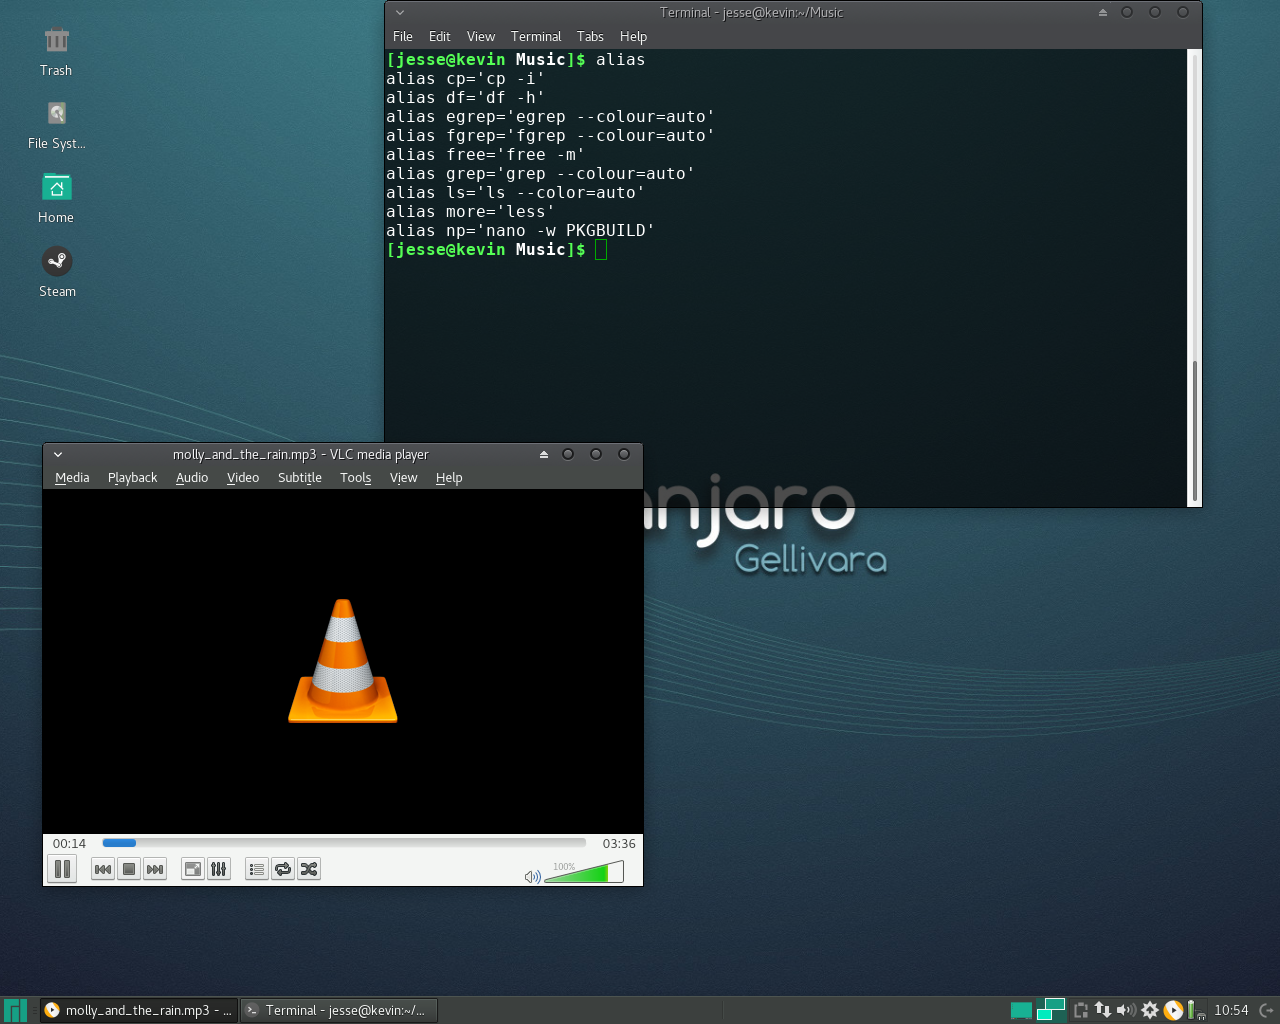
Task: Skip to previous track in VLC
Action: coord(103,869)
